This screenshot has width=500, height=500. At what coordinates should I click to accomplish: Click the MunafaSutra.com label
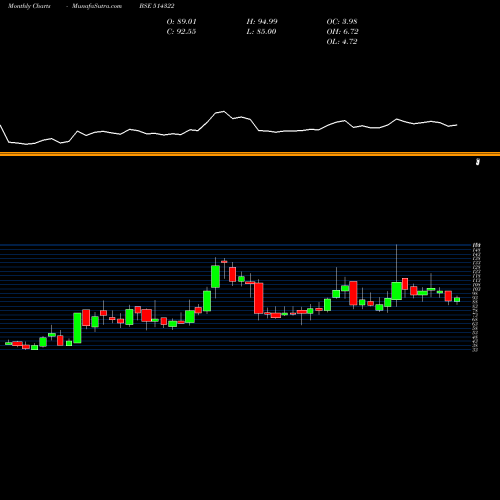pyautogui.click(x=97, y=6)
